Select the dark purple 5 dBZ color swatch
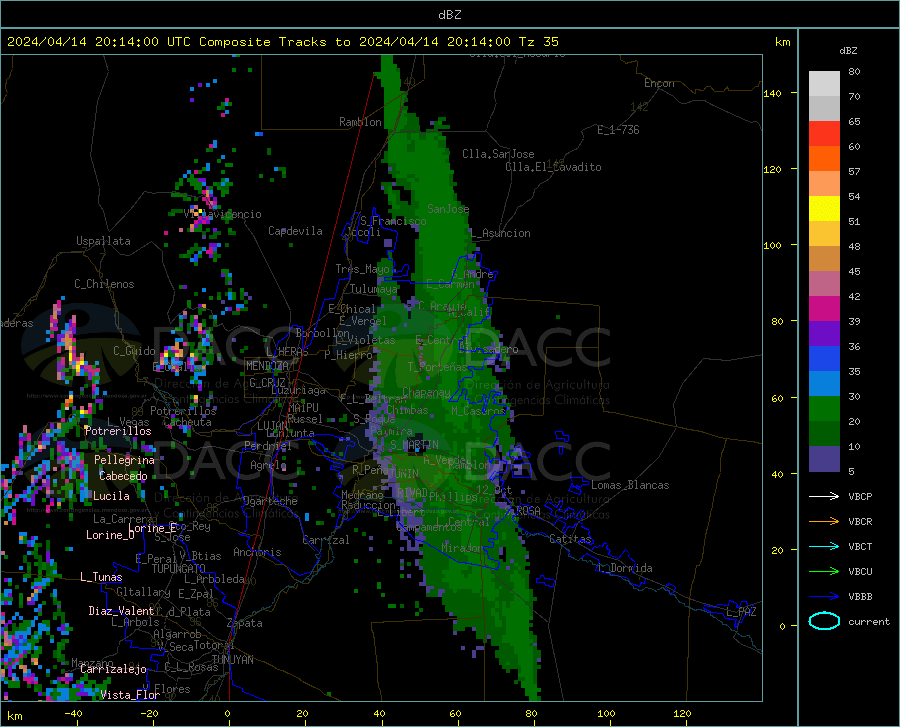Image resolution: width=900 pixels, height=727 pixels. (x=824, y=458)
